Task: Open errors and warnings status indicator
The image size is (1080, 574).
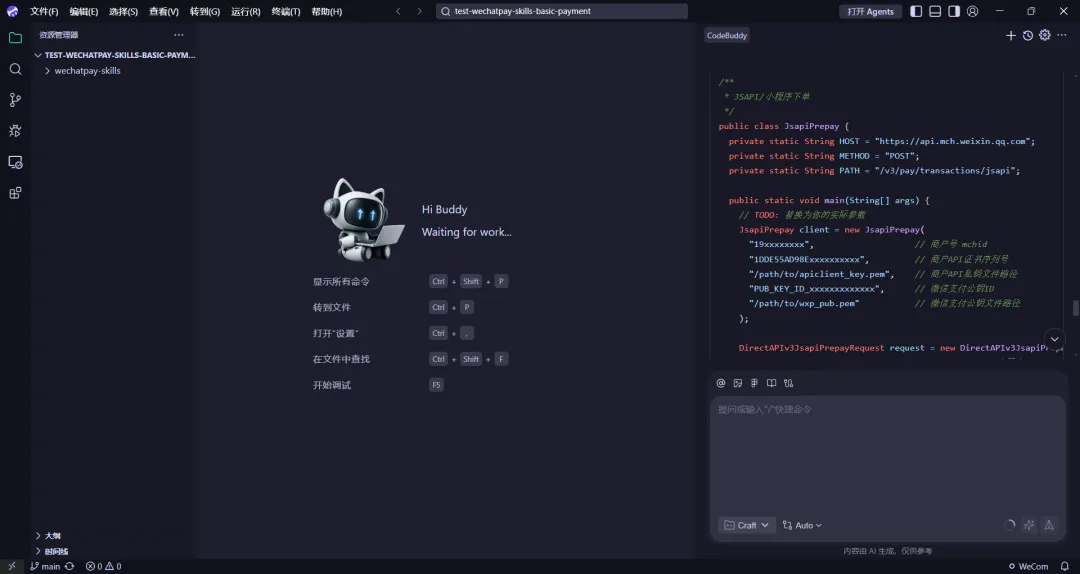Action: [x=103, y=566]
